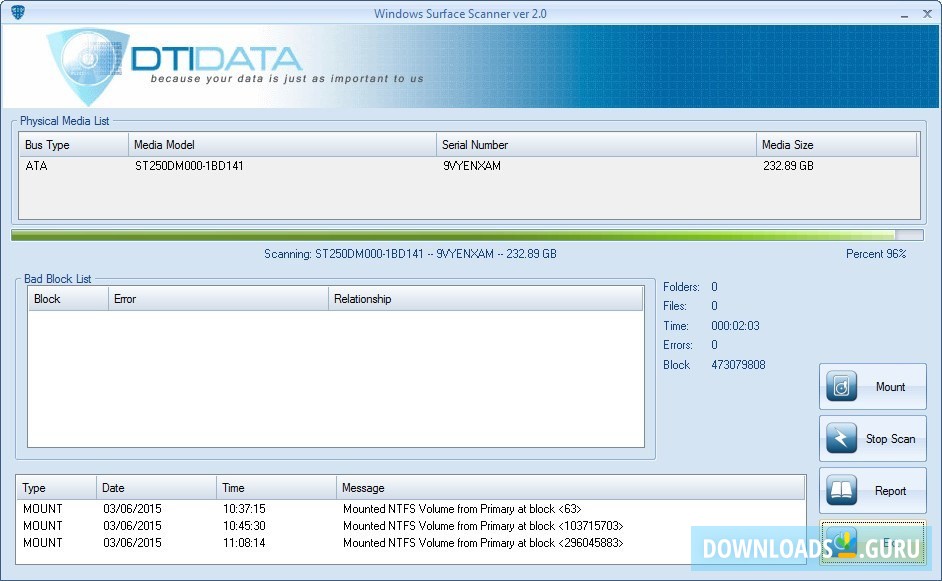942x581 pixels.
Task: Click the Block value 473079808
Action: point(738,365)
